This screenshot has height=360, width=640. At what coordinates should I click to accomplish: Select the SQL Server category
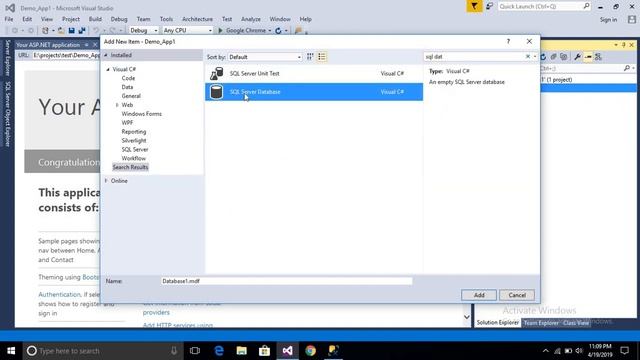(x=135, y=149)
